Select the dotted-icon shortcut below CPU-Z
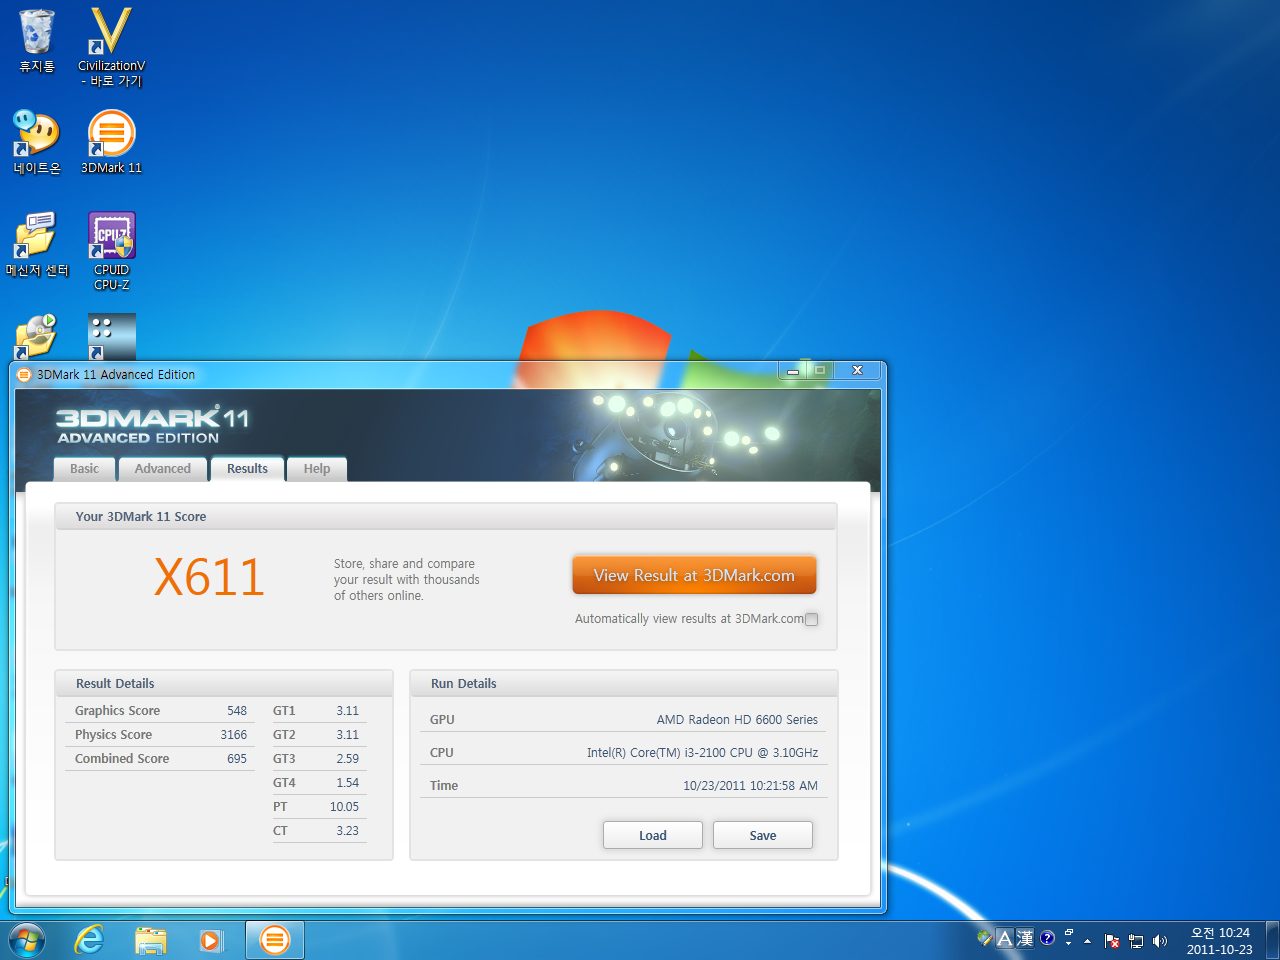This screenshot has height=960, width=1280. pyautogui.click(x=111, y=337)
